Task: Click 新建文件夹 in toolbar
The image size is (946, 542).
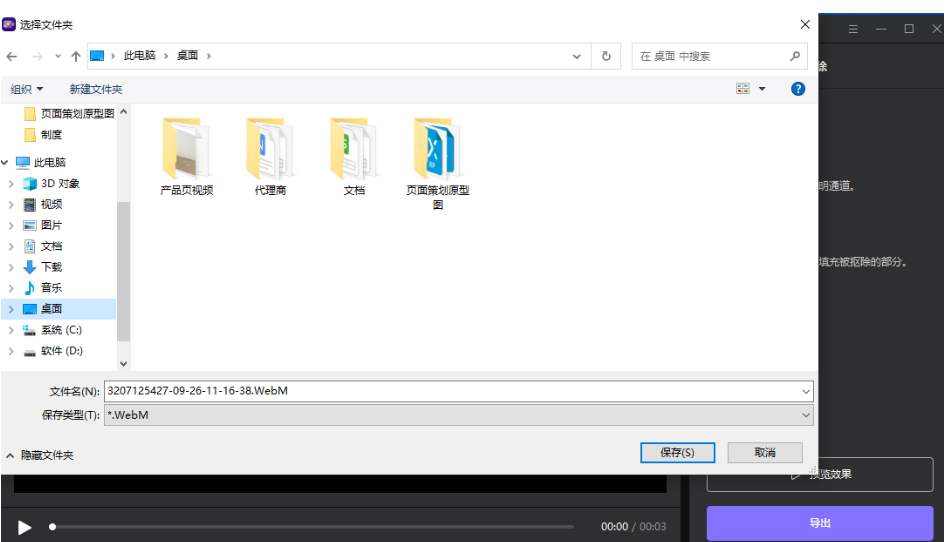Action: (96, 89)
